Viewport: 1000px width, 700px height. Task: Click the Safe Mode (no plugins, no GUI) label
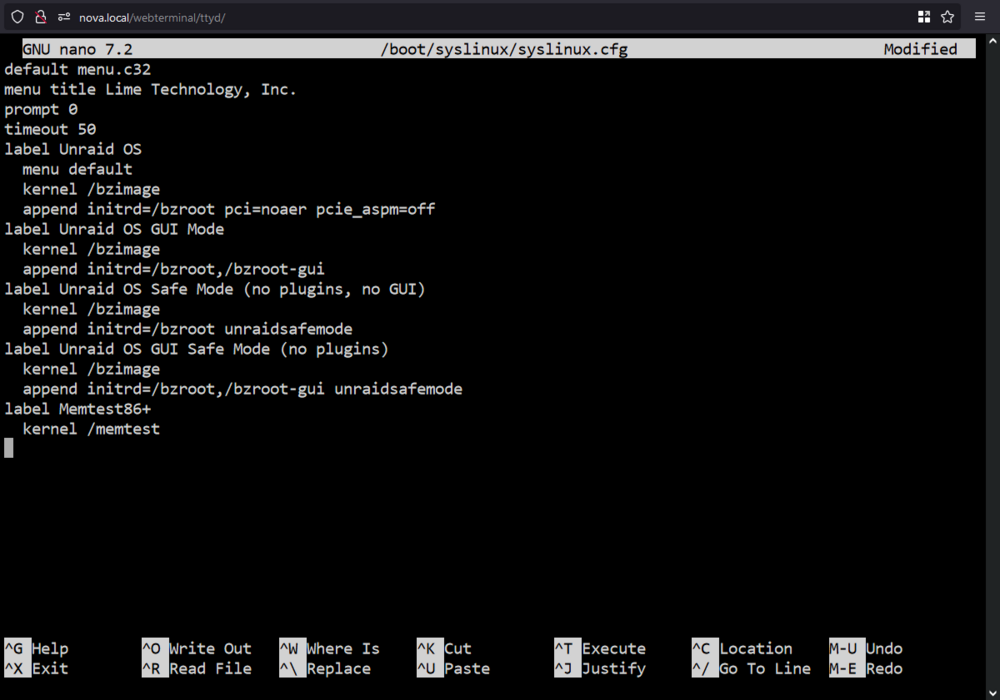pyautogui.click(x=215, y=289)
